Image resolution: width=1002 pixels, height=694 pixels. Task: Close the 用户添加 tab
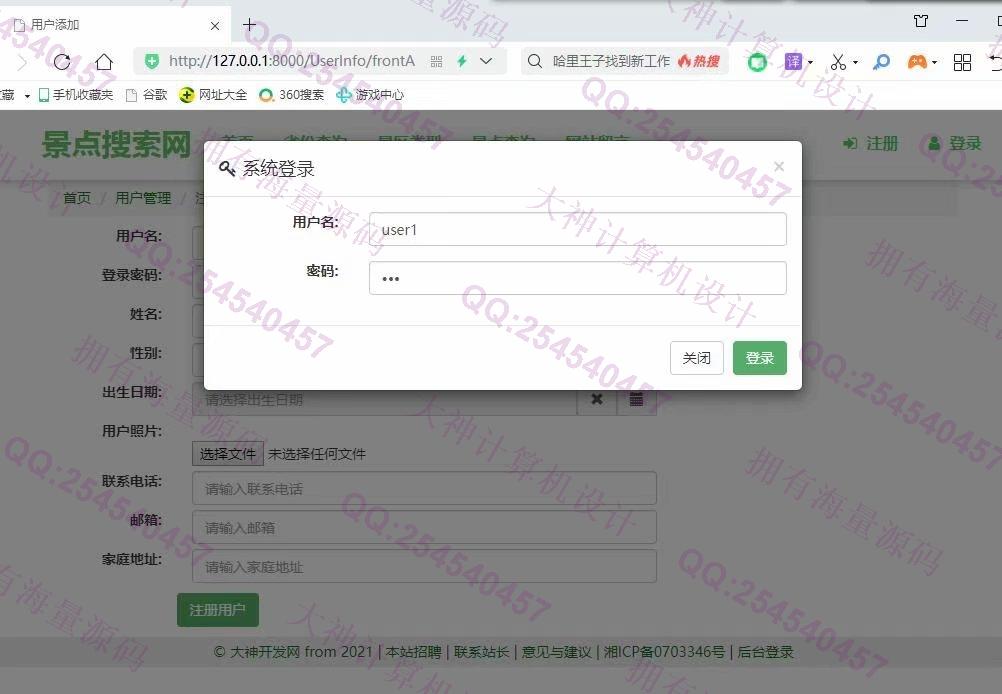pos(215,26)
